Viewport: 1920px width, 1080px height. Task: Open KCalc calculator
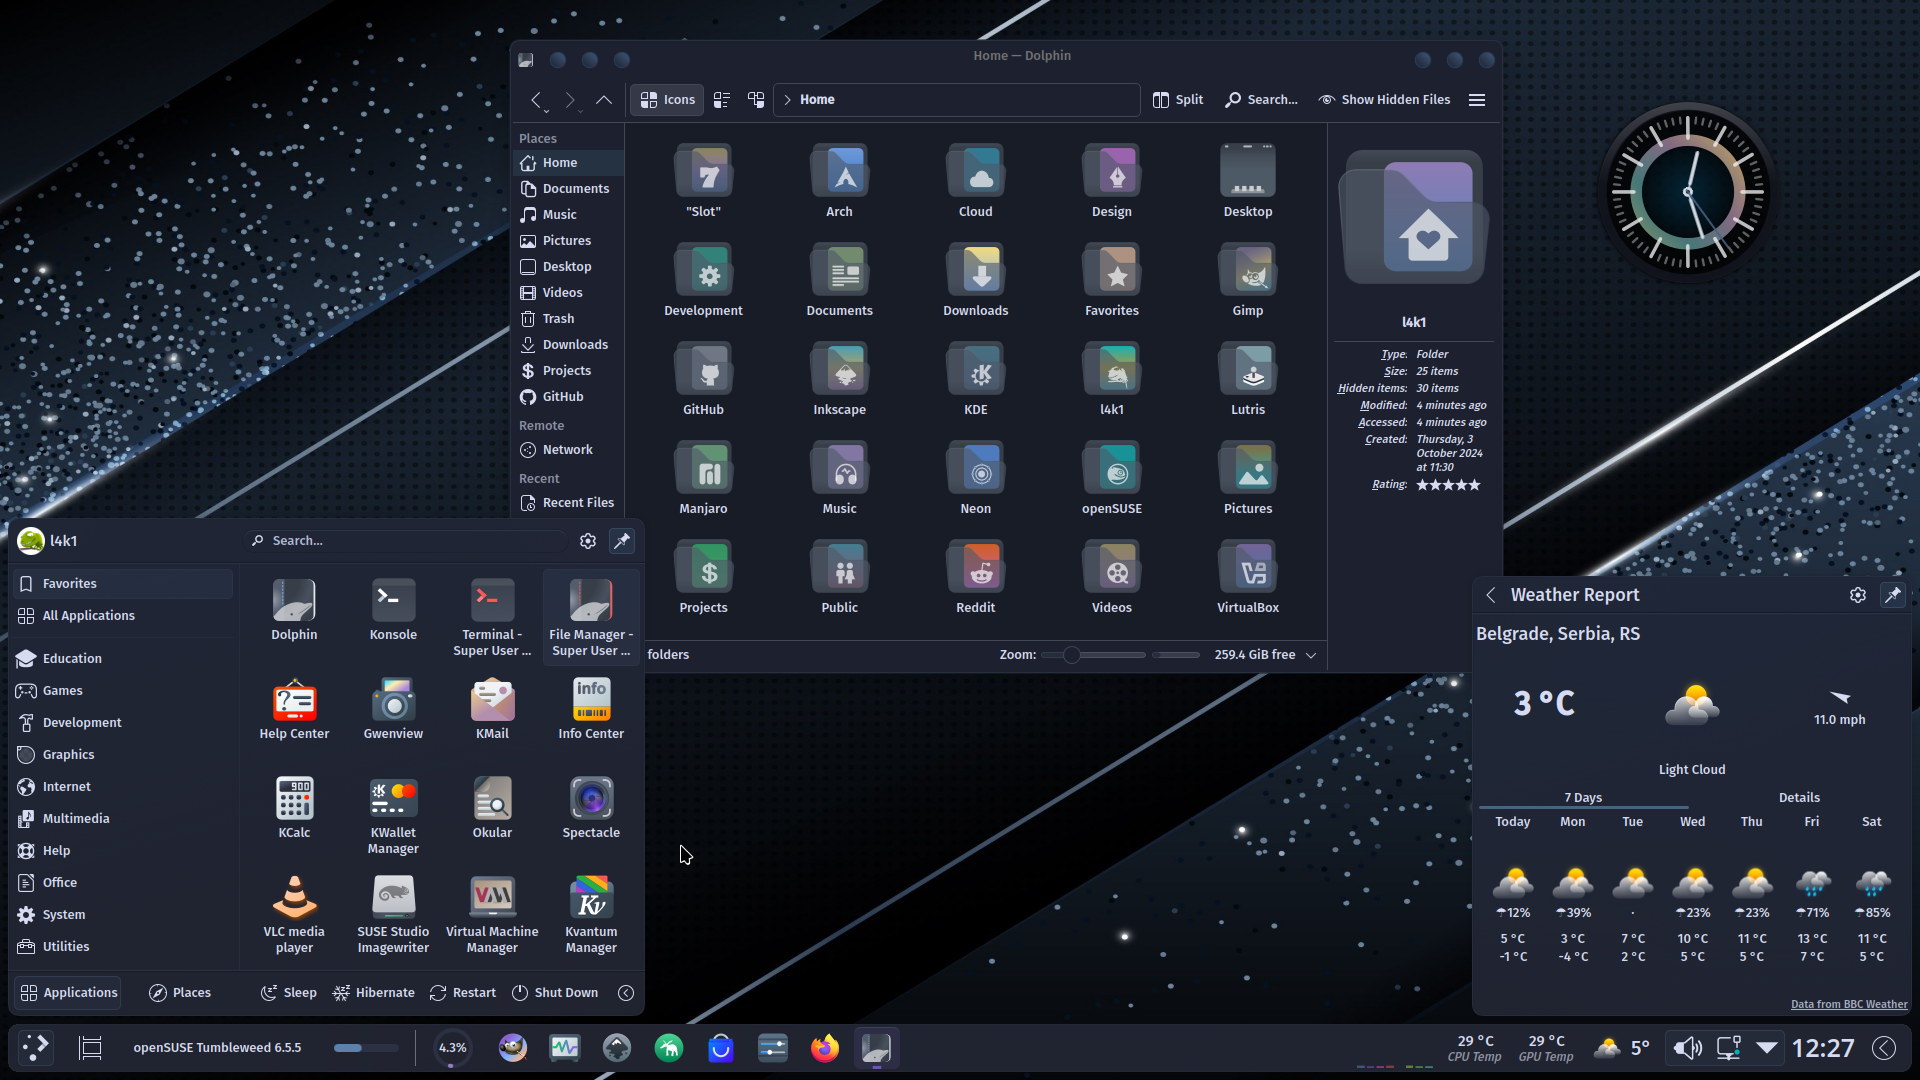(x=294, y=808)
